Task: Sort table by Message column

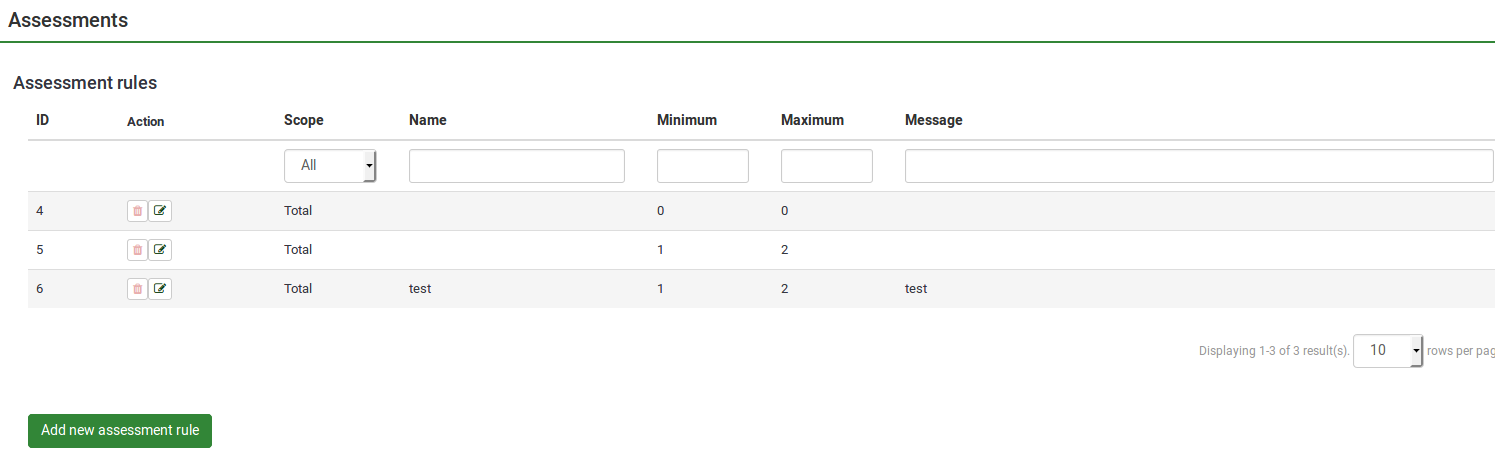Action: coord(934,120)
